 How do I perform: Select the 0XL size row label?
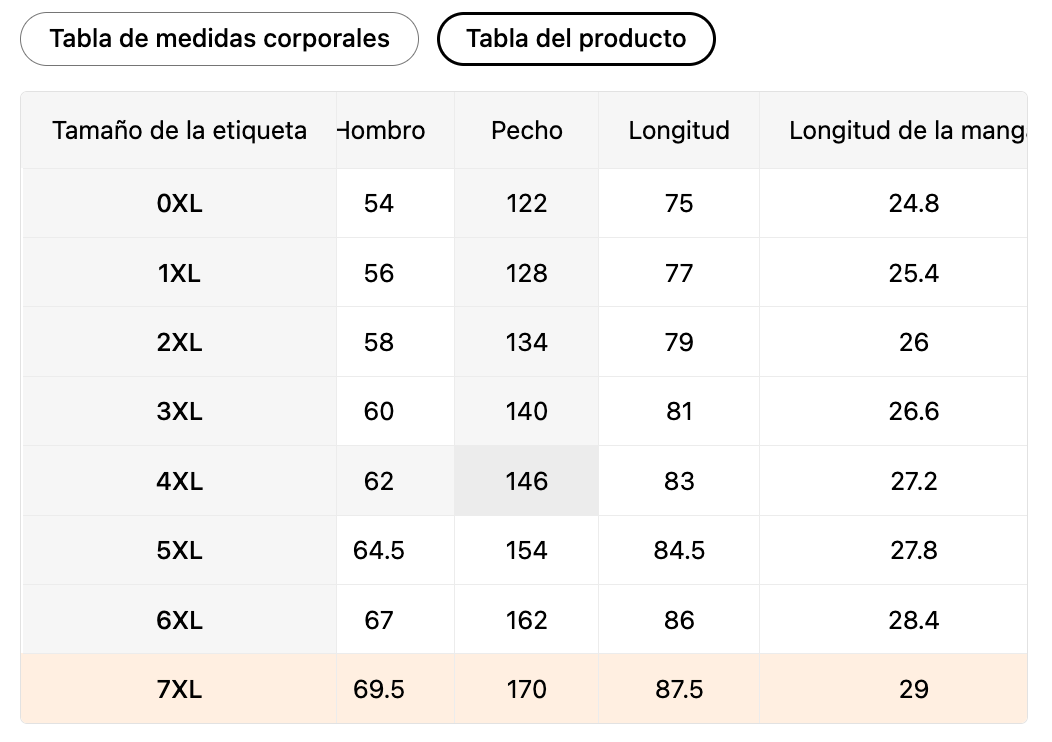click(179, 204)
